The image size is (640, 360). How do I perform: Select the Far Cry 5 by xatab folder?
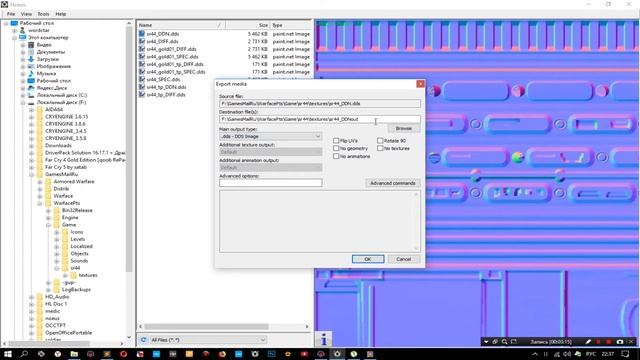point(66,167)
